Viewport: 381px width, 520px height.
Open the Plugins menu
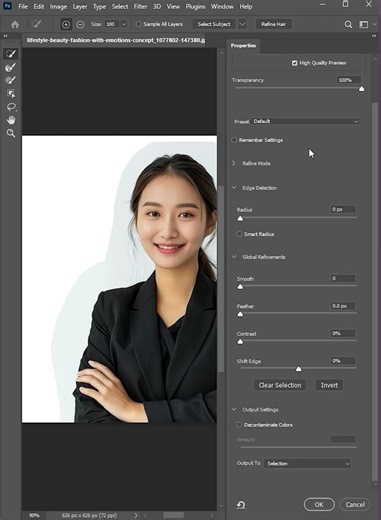point(195,6)
